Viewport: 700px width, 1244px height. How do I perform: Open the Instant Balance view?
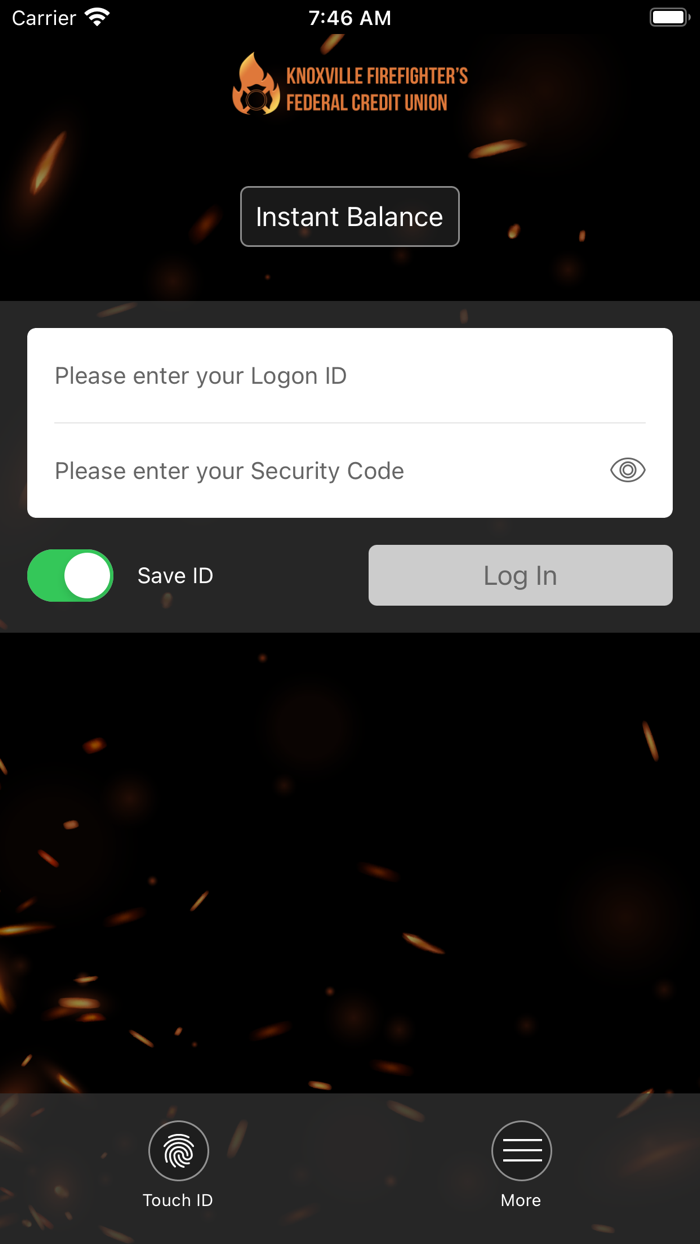(350, 216)
